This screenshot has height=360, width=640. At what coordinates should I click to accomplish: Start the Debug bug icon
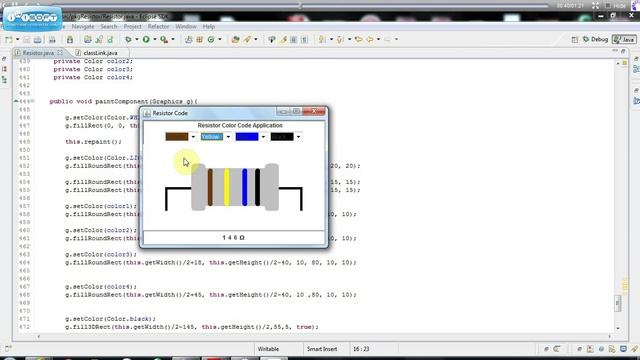[128, 40]
